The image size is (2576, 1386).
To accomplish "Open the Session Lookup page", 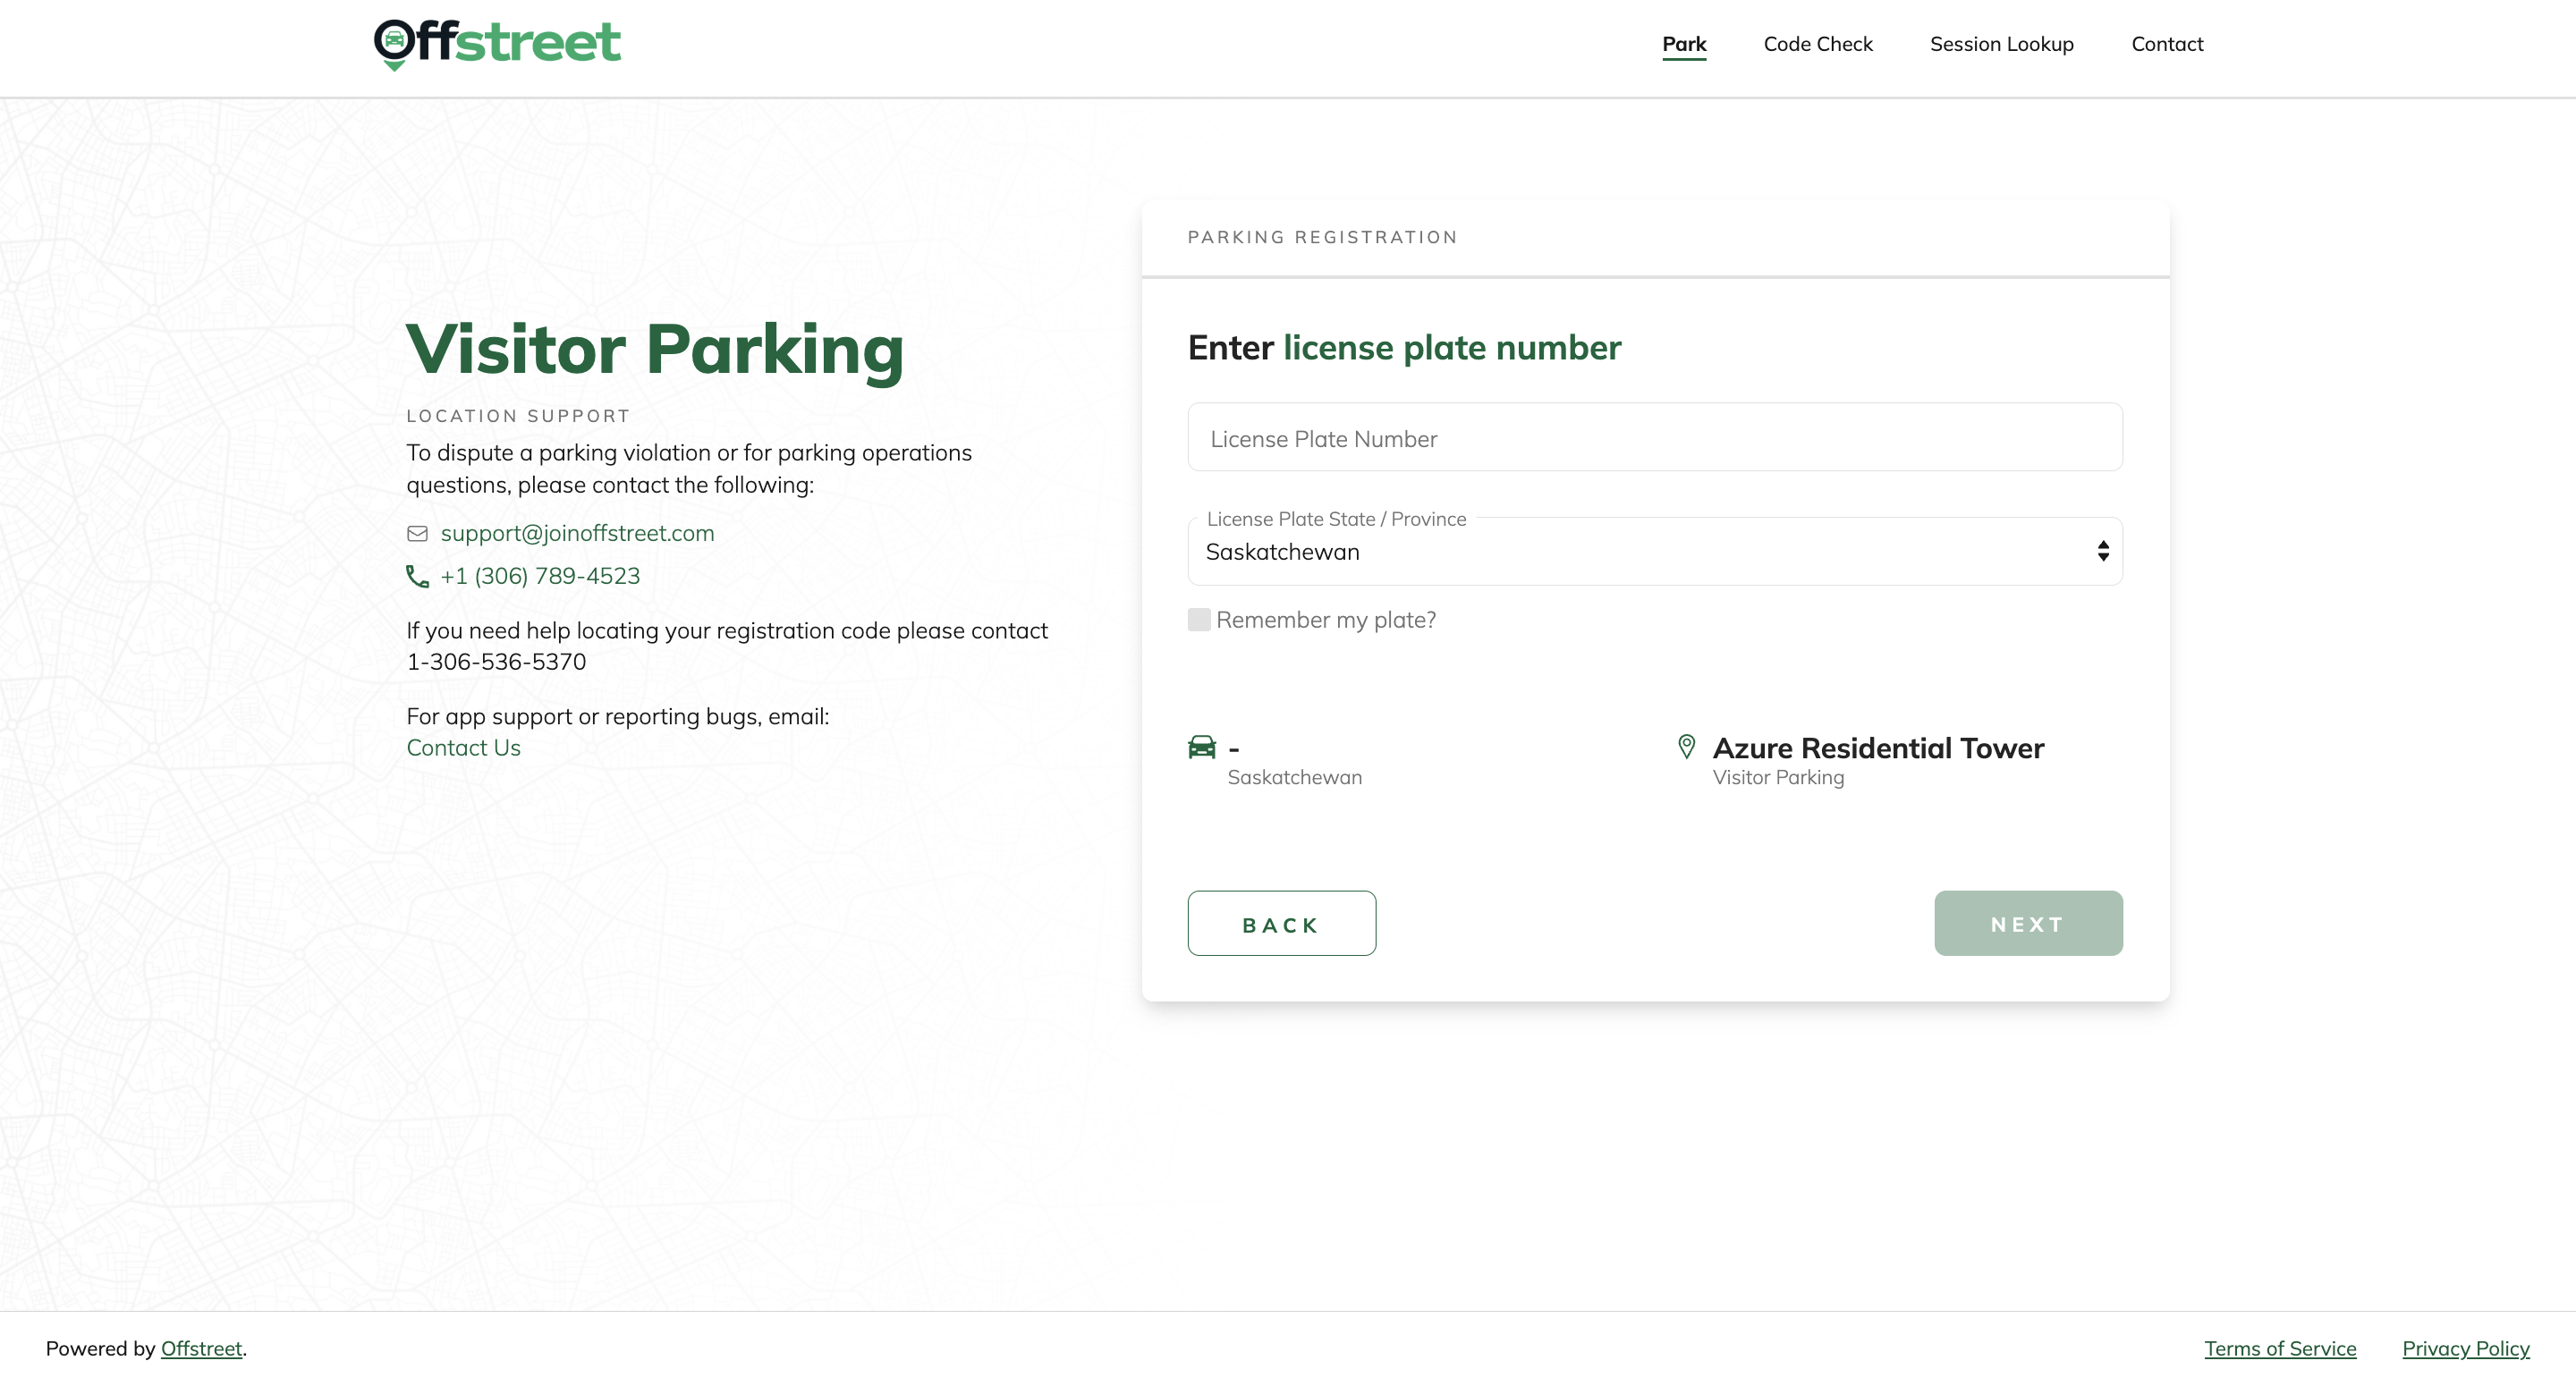I will click(2001, 44).
